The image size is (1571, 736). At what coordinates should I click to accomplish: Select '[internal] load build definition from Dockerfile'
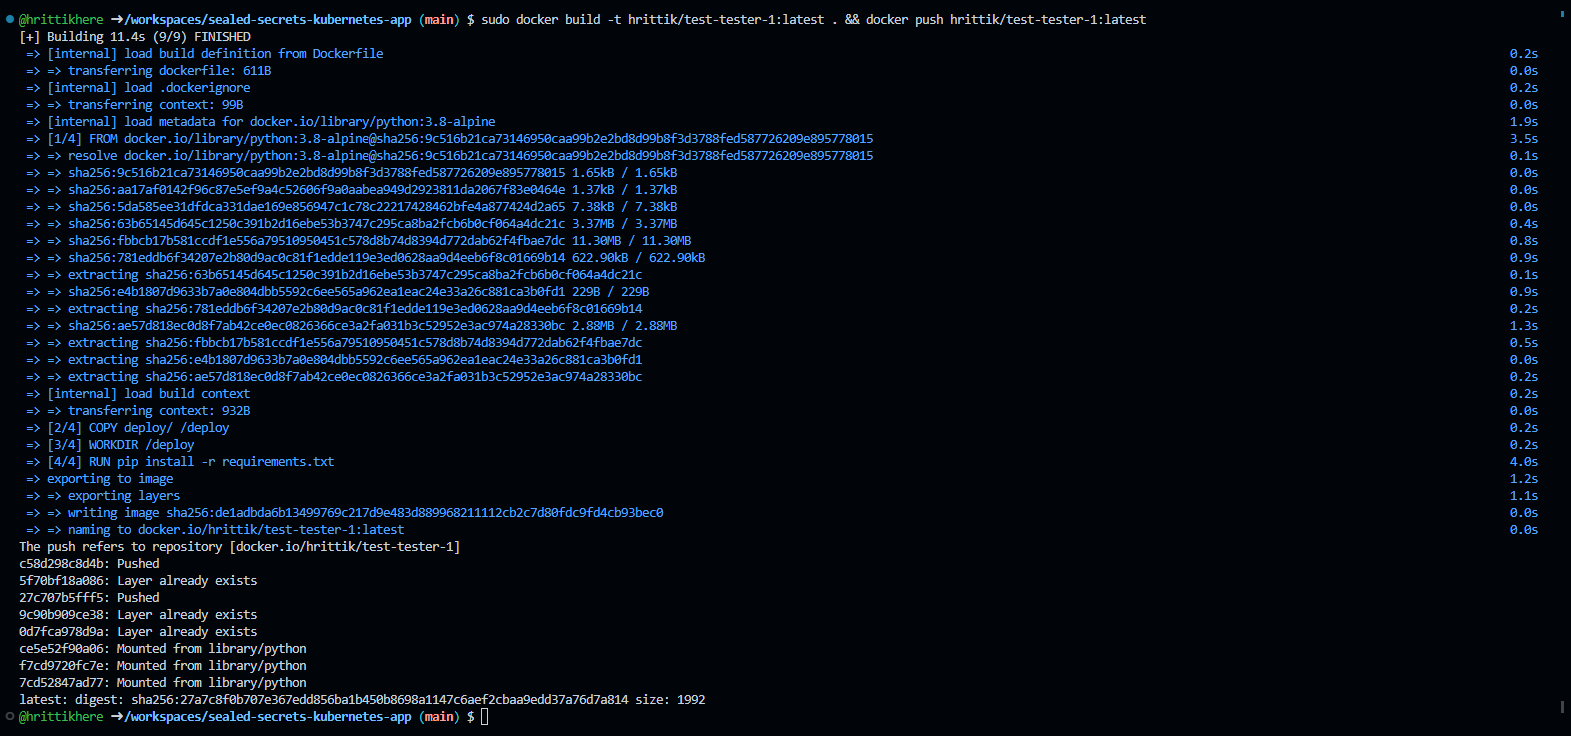pyautogui.click(x=215, y=53)
